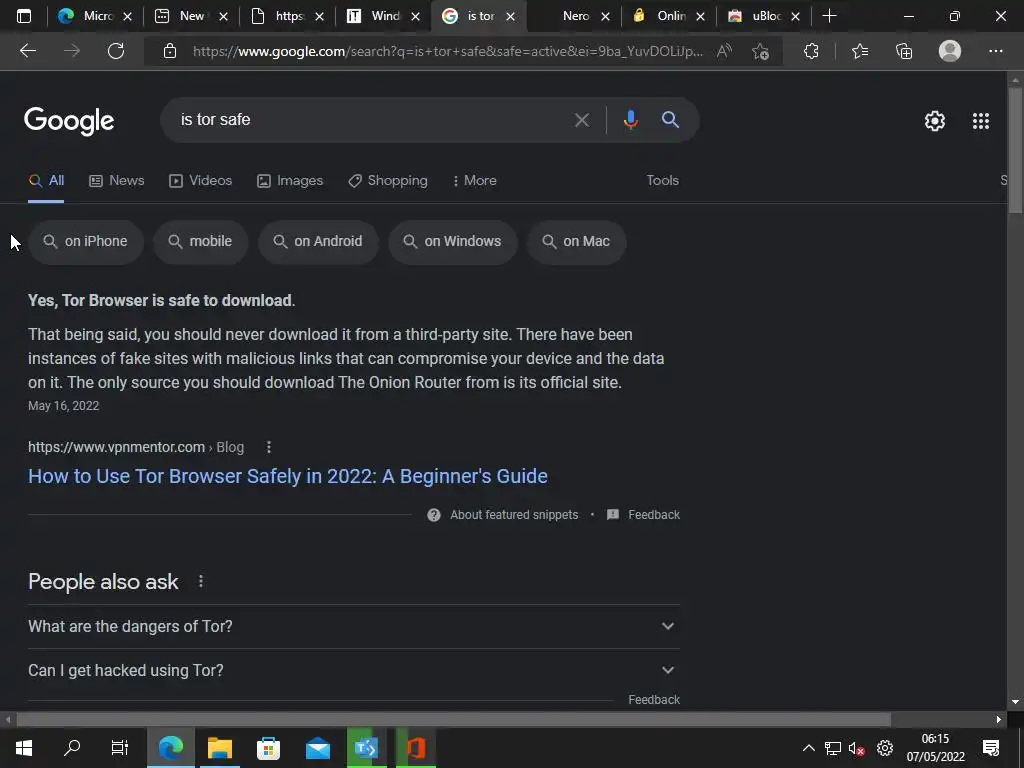This screenshot has height=768, width=1024.
Task: Click the vertical scrollbar thumb
Action: 1015,150
